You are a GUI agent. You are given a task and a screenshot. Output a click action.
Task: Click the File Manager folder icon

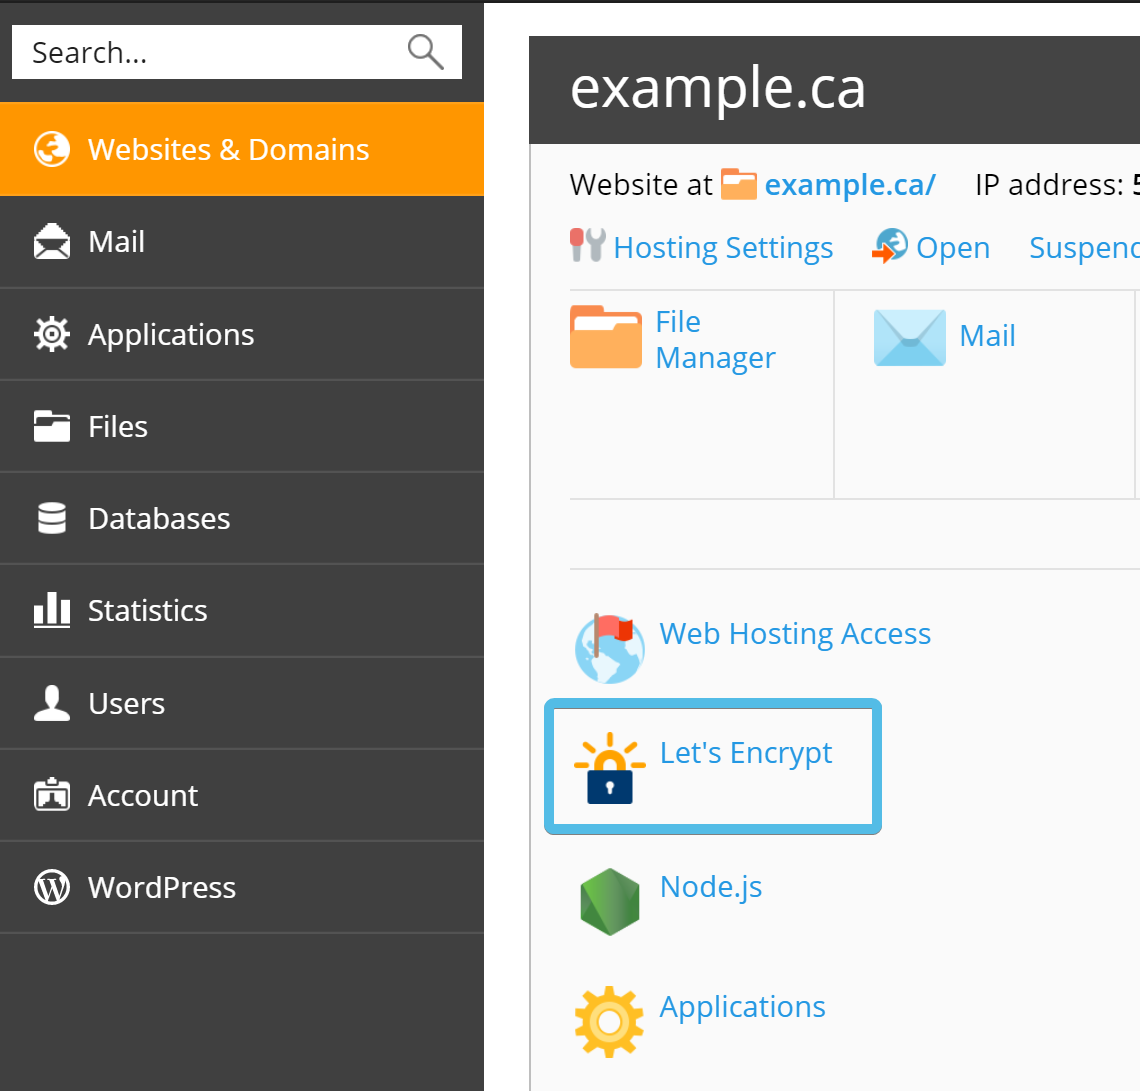coord(606,337)
